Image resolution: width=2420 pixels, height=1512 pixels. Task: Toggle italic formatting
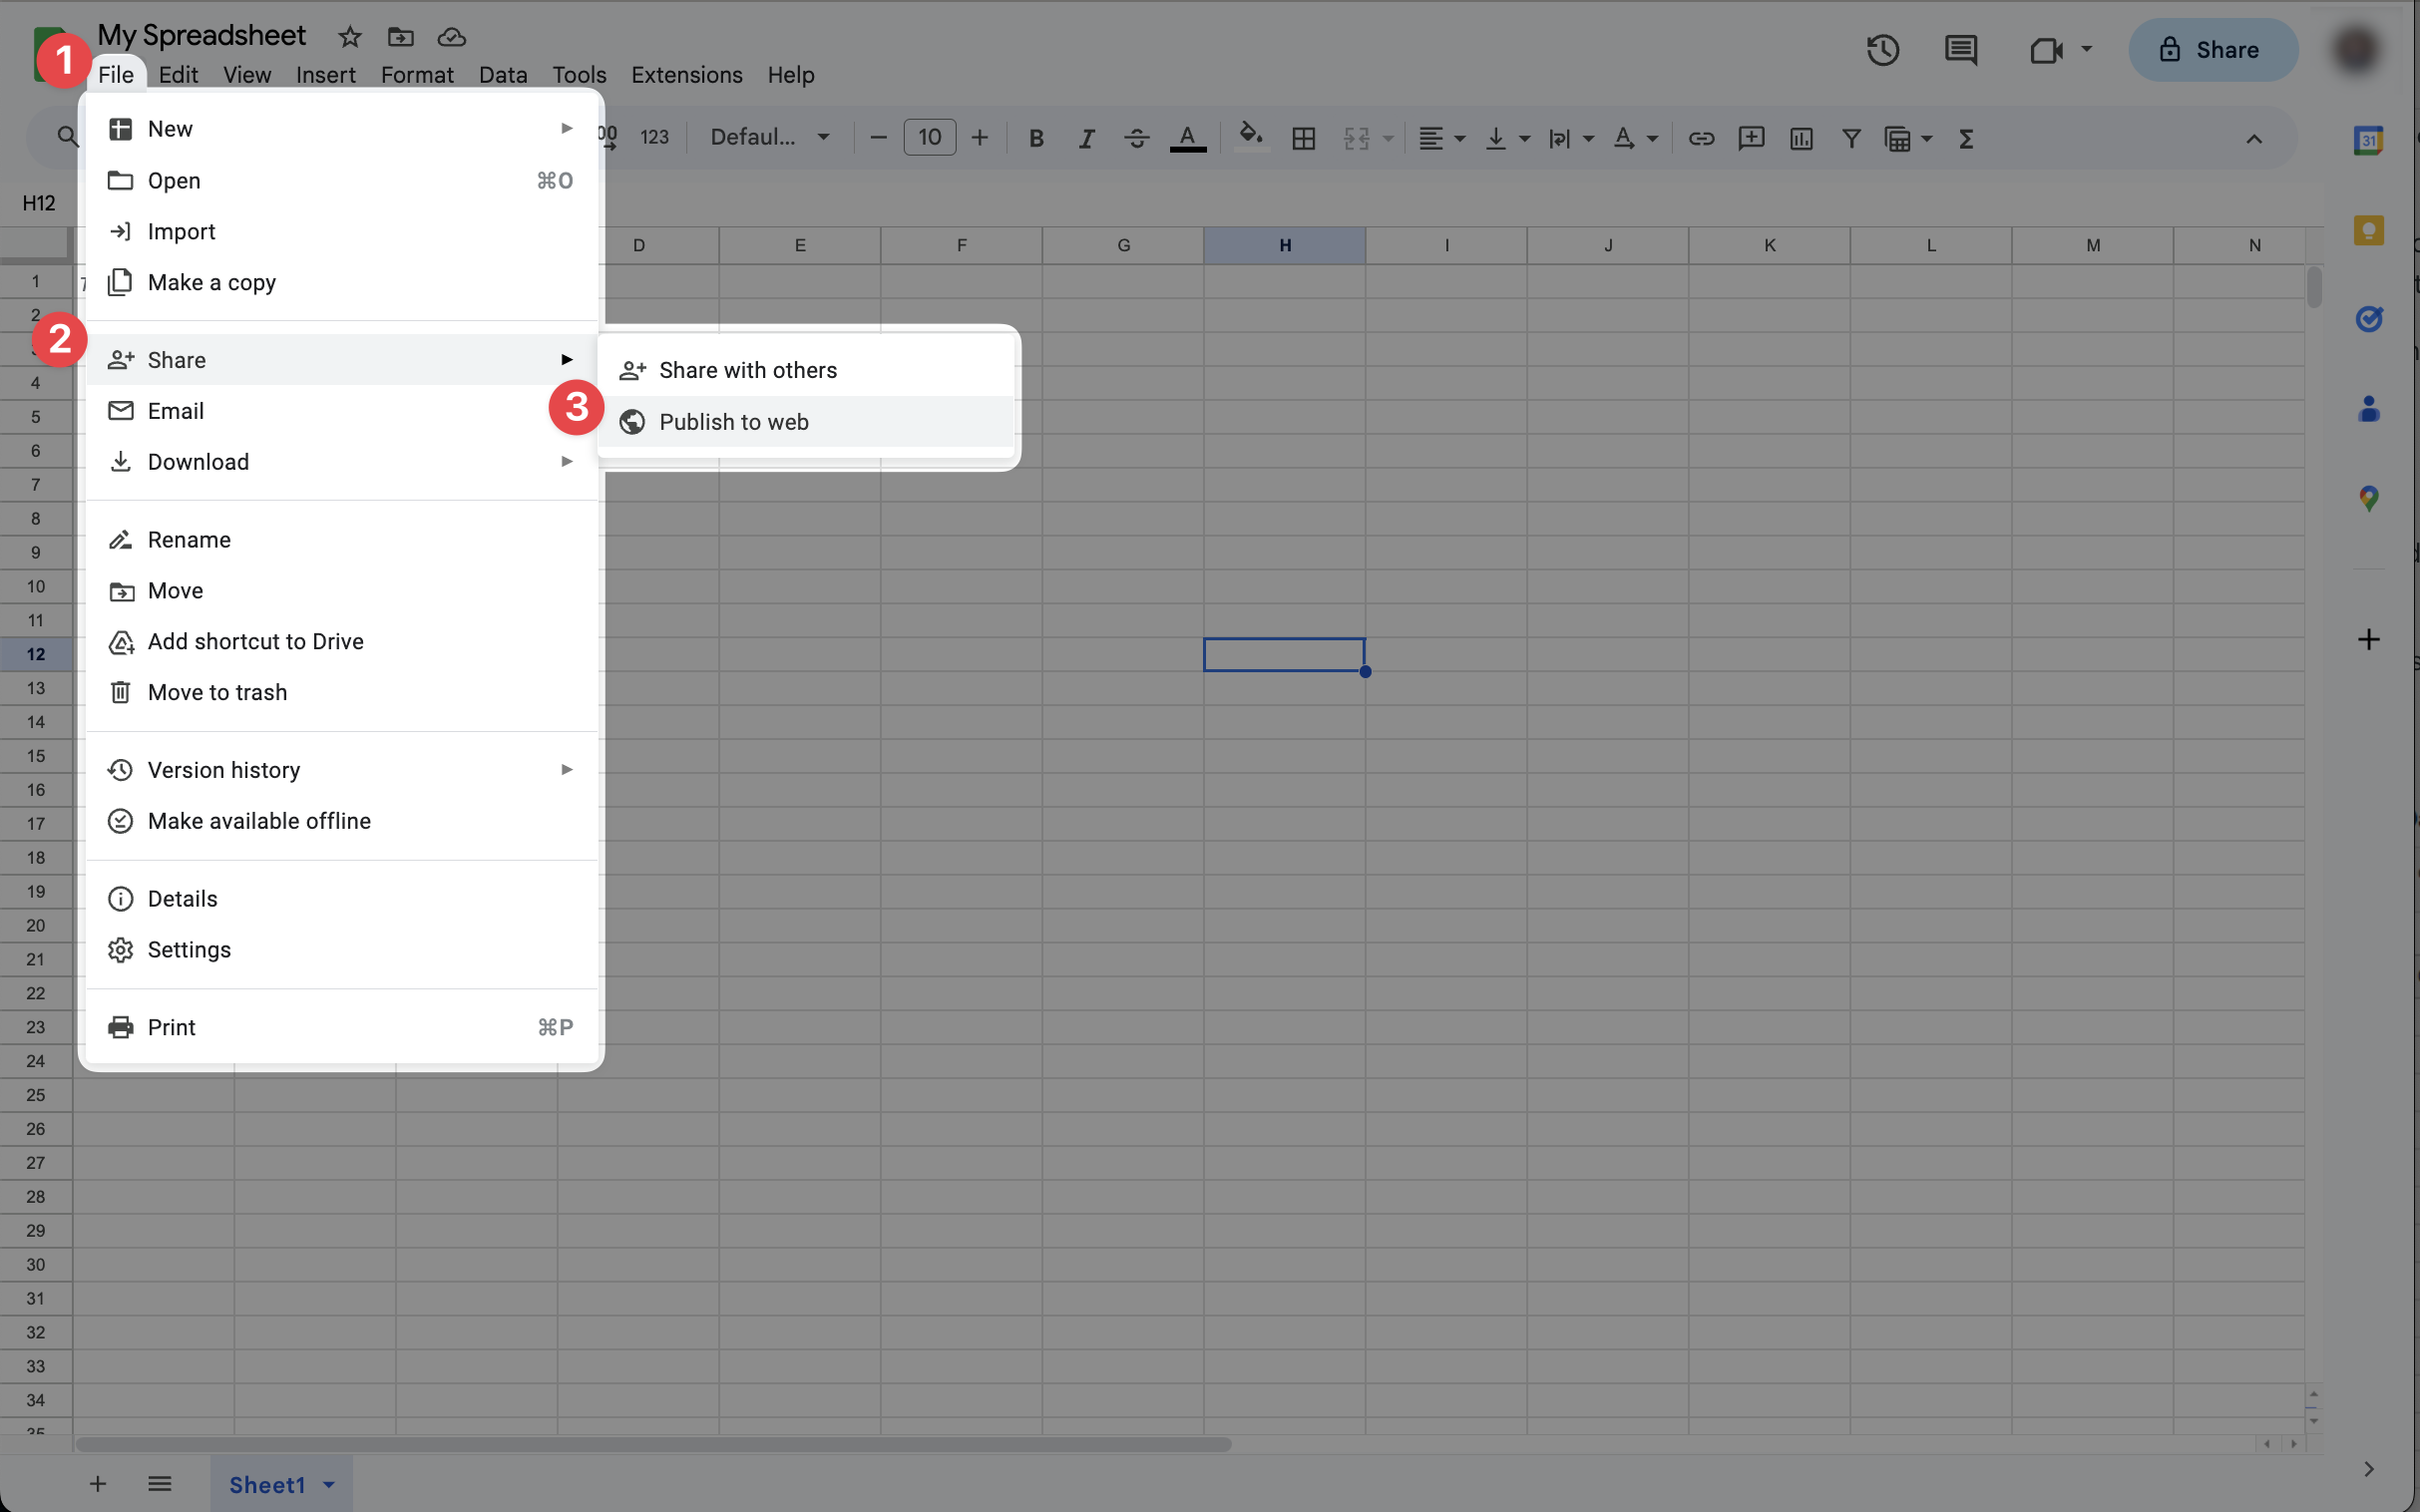(1086, 138)
